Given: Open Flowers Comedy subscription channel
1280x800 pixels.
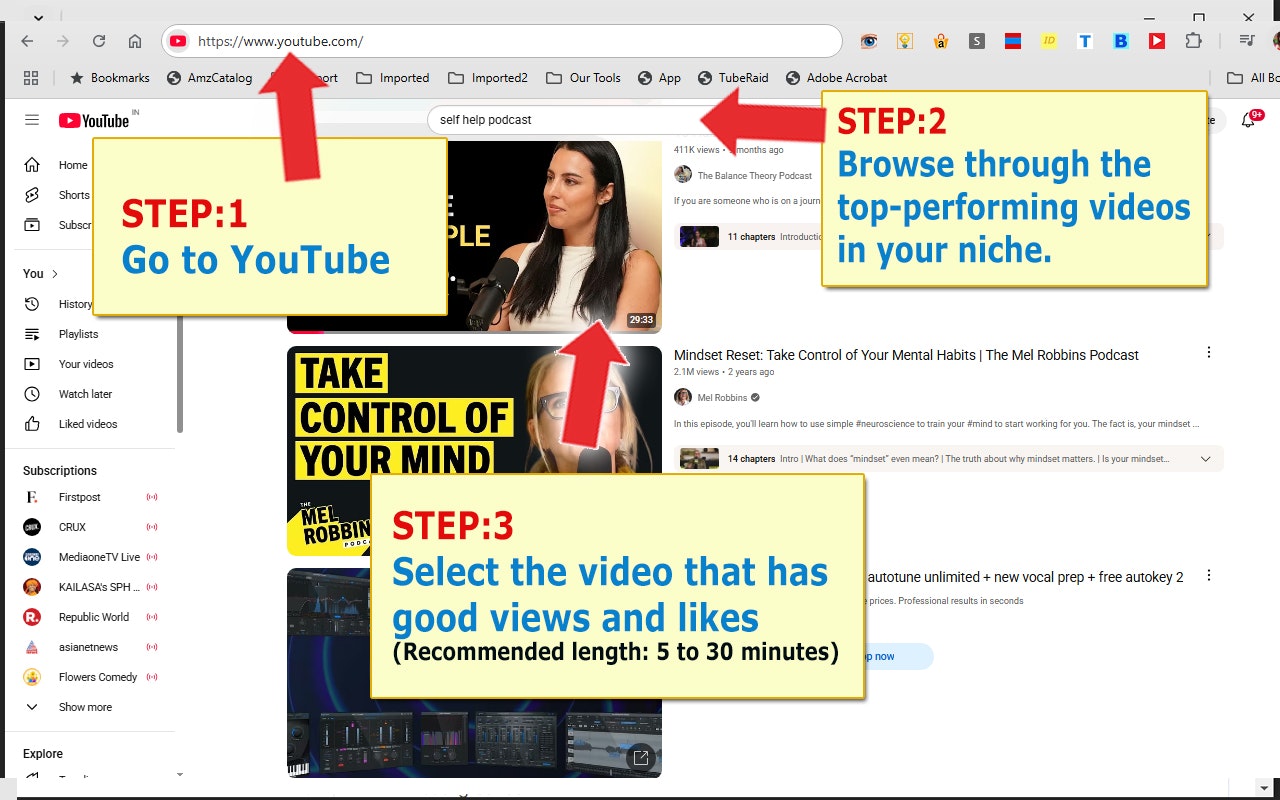Looking at the screenshot, I should (97, 677).
